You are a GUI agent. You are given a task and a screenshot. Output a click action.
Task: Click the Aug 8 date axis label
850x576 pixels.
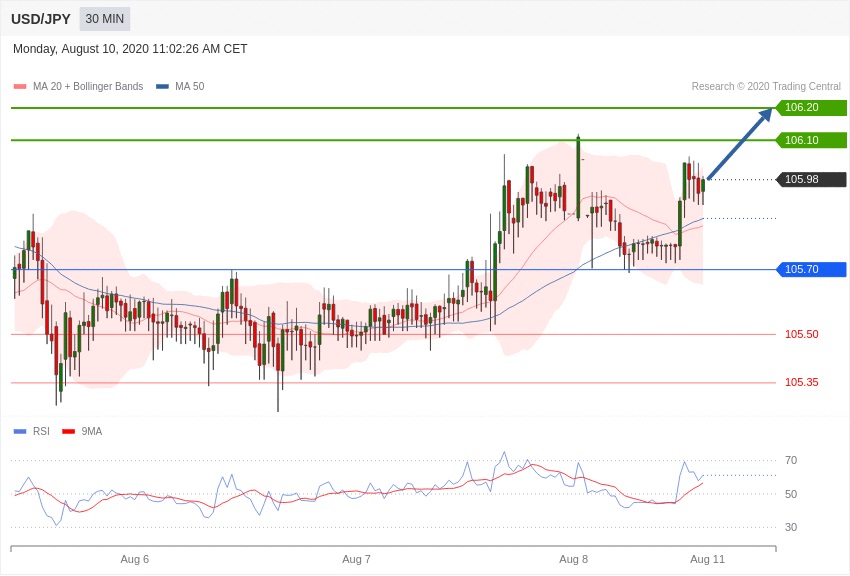pos(574,559)
